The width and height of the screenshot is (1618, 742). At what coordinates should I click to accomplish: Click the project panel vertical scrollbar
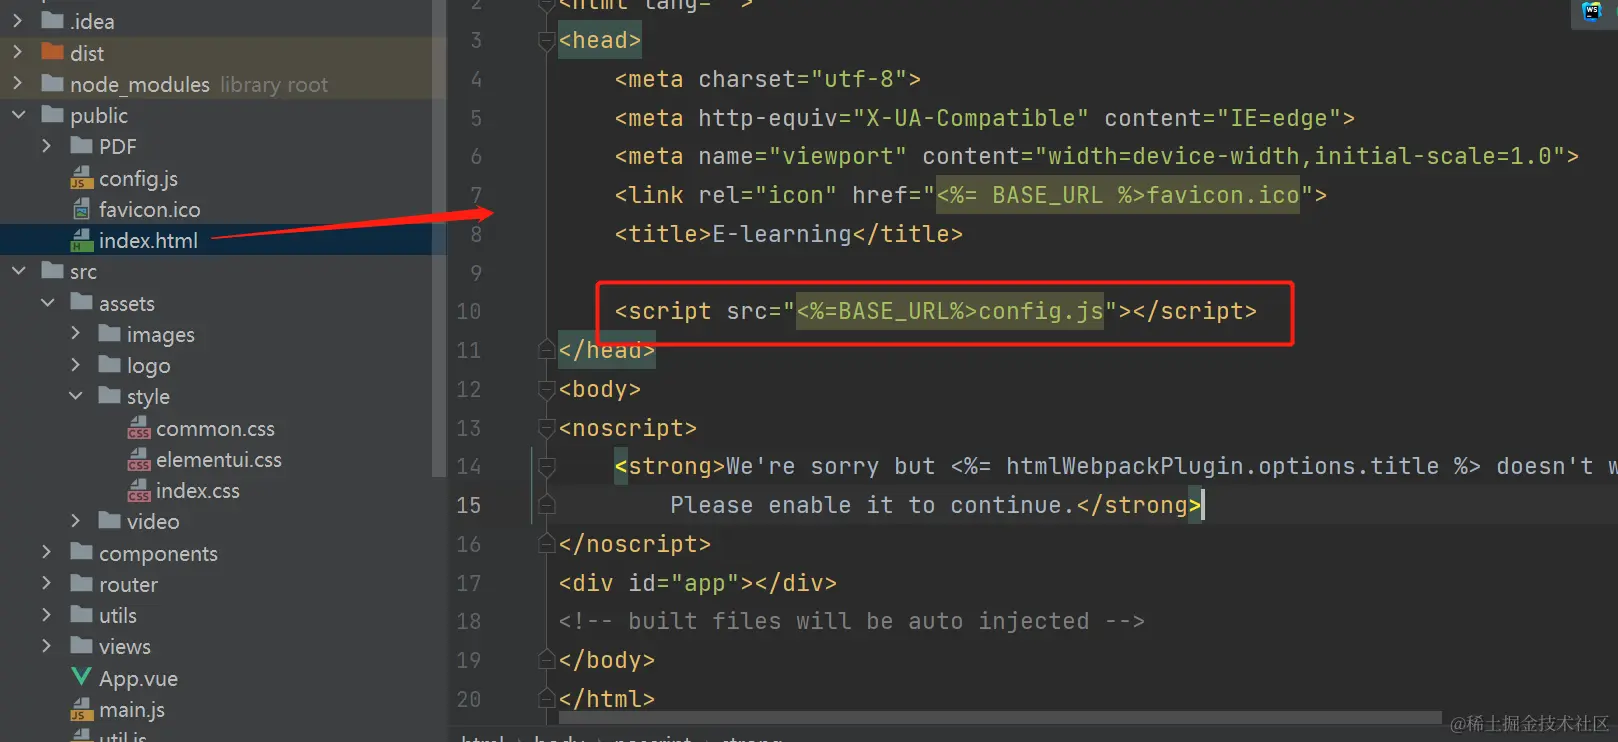click(437, 240)
